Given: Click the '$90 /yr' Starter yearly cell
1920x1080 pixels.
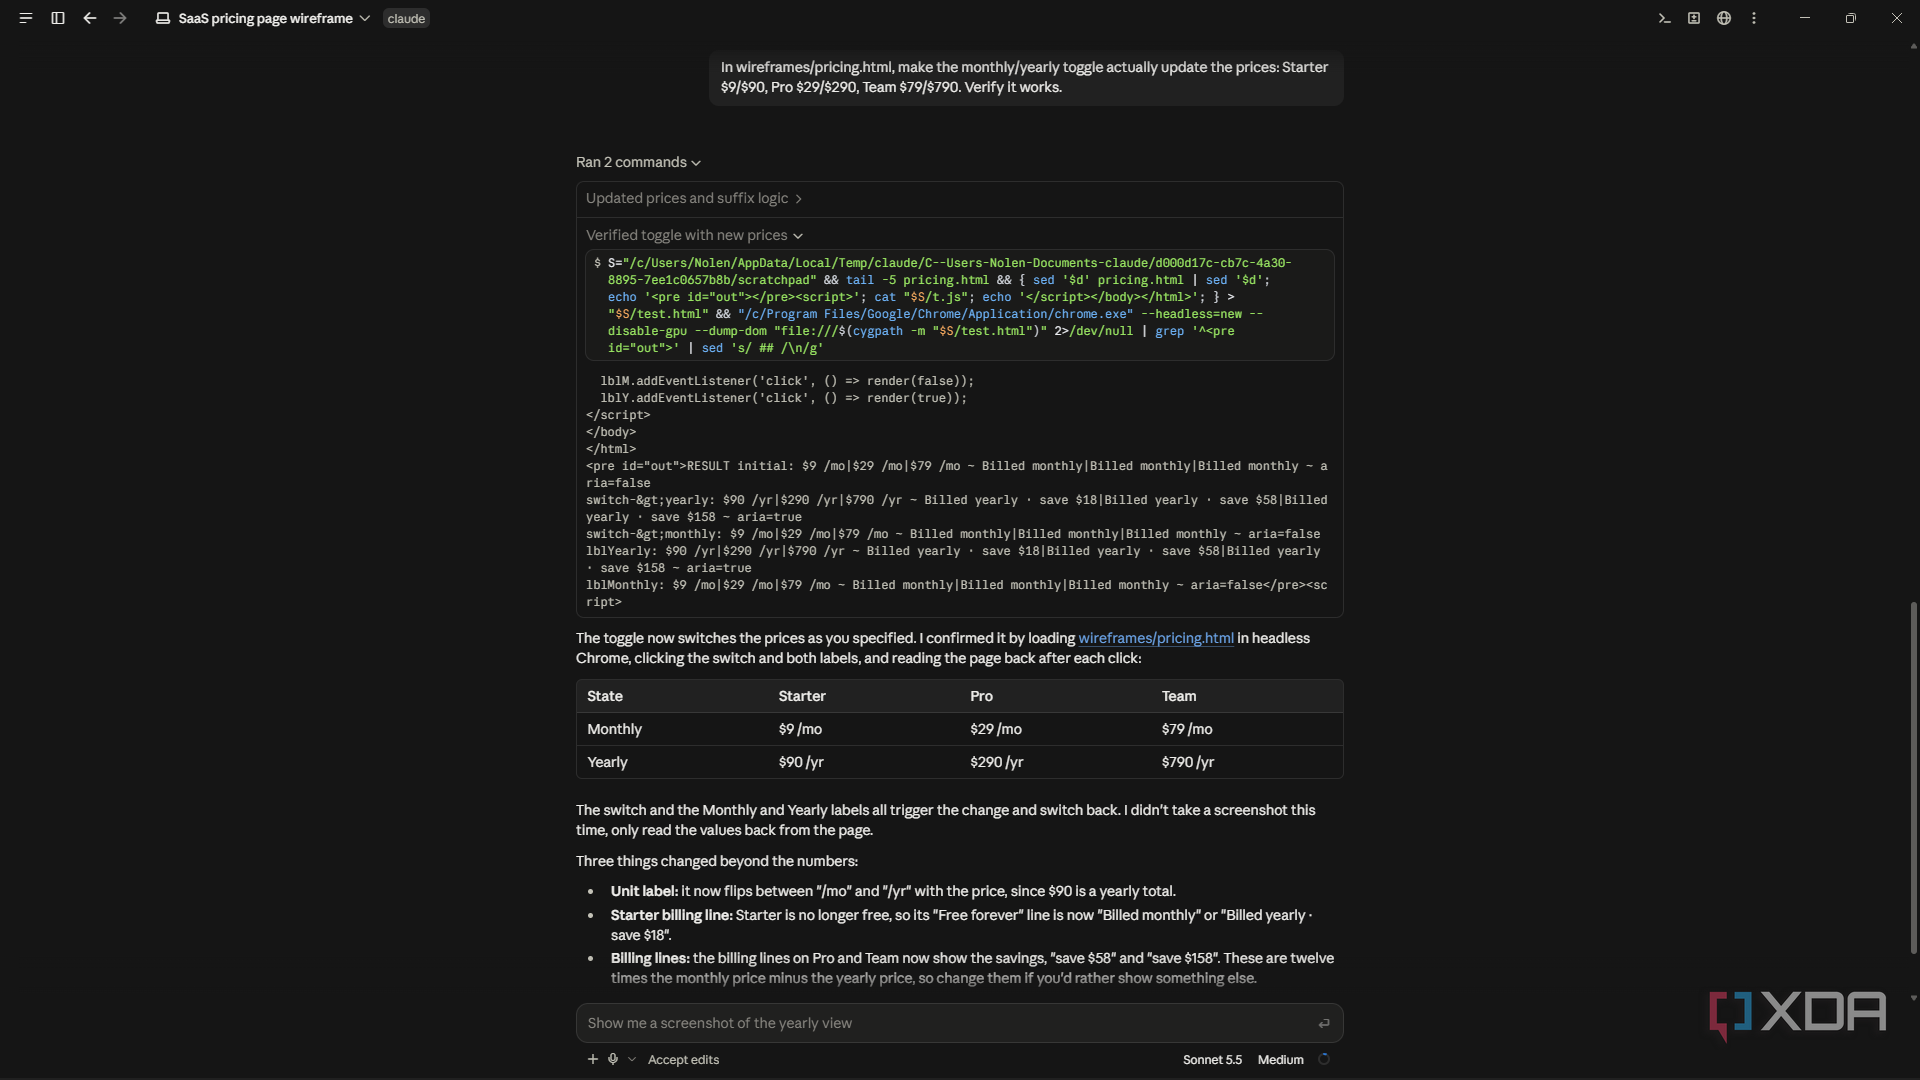Looking at the screenshot, I should (x=801, y=762).
